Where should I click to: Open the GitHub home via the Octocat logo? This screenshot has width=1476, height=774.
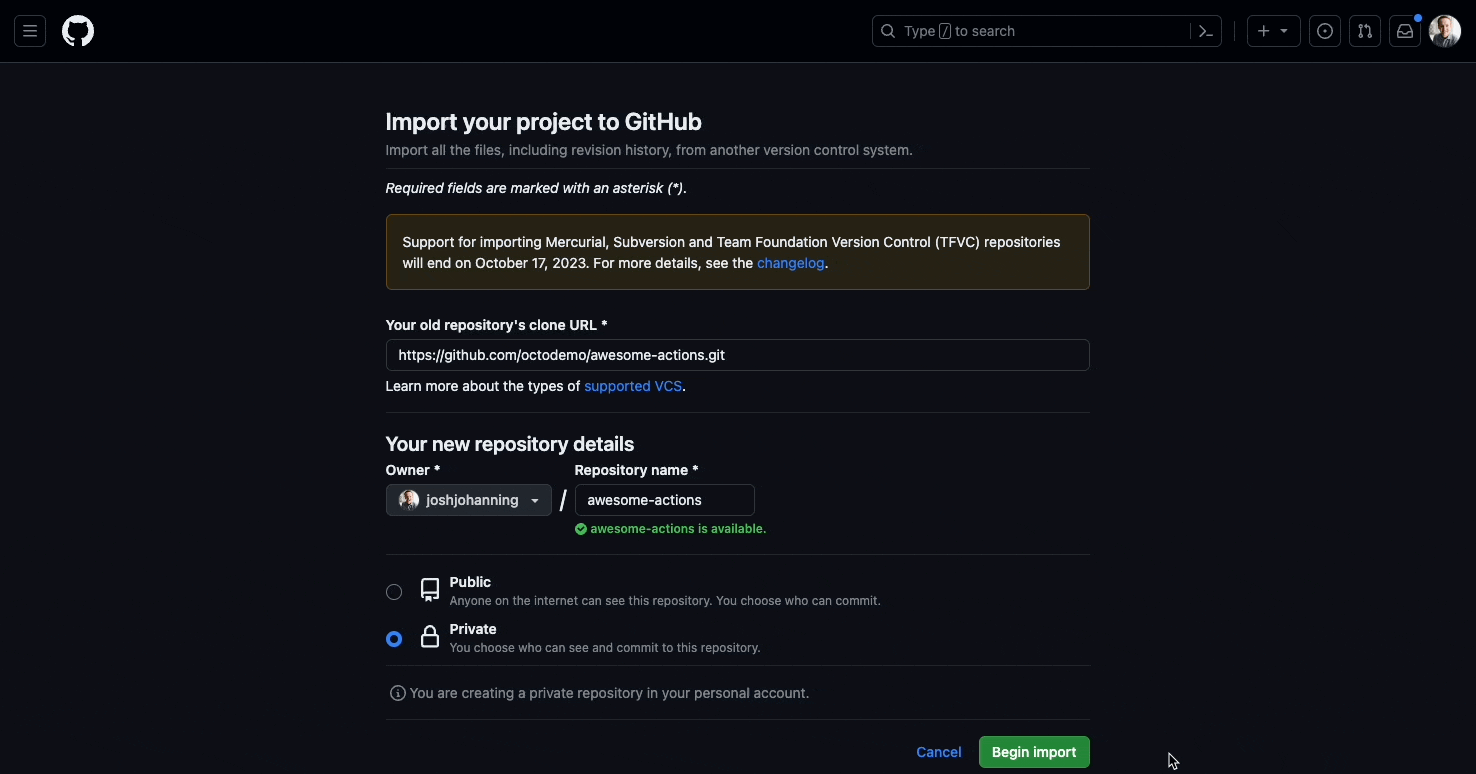coord(78,31)
